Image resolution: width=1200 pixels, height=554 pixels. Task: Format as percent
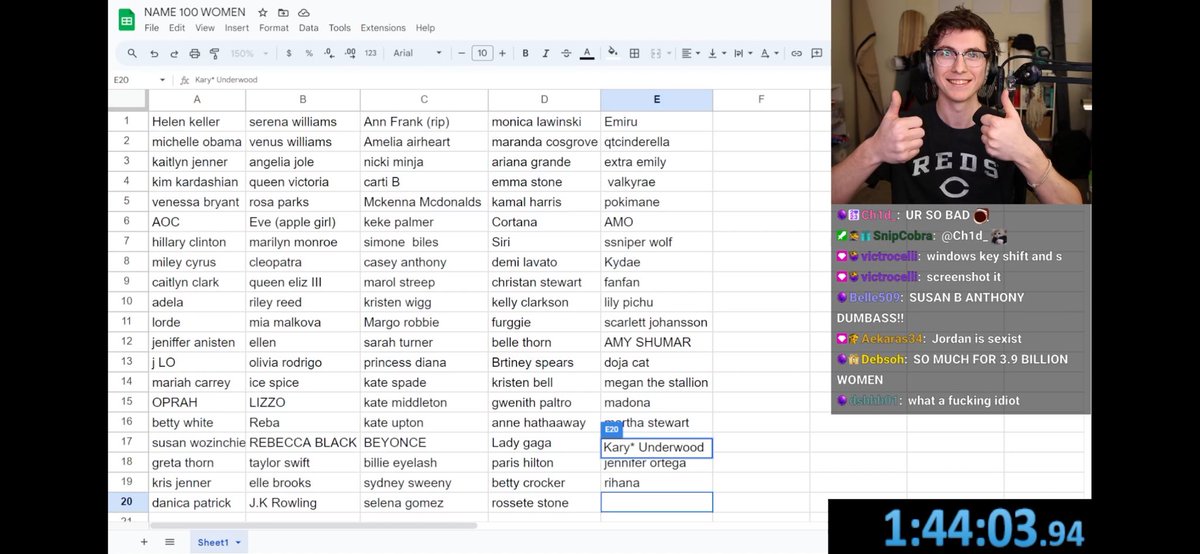tap(309, 53)
